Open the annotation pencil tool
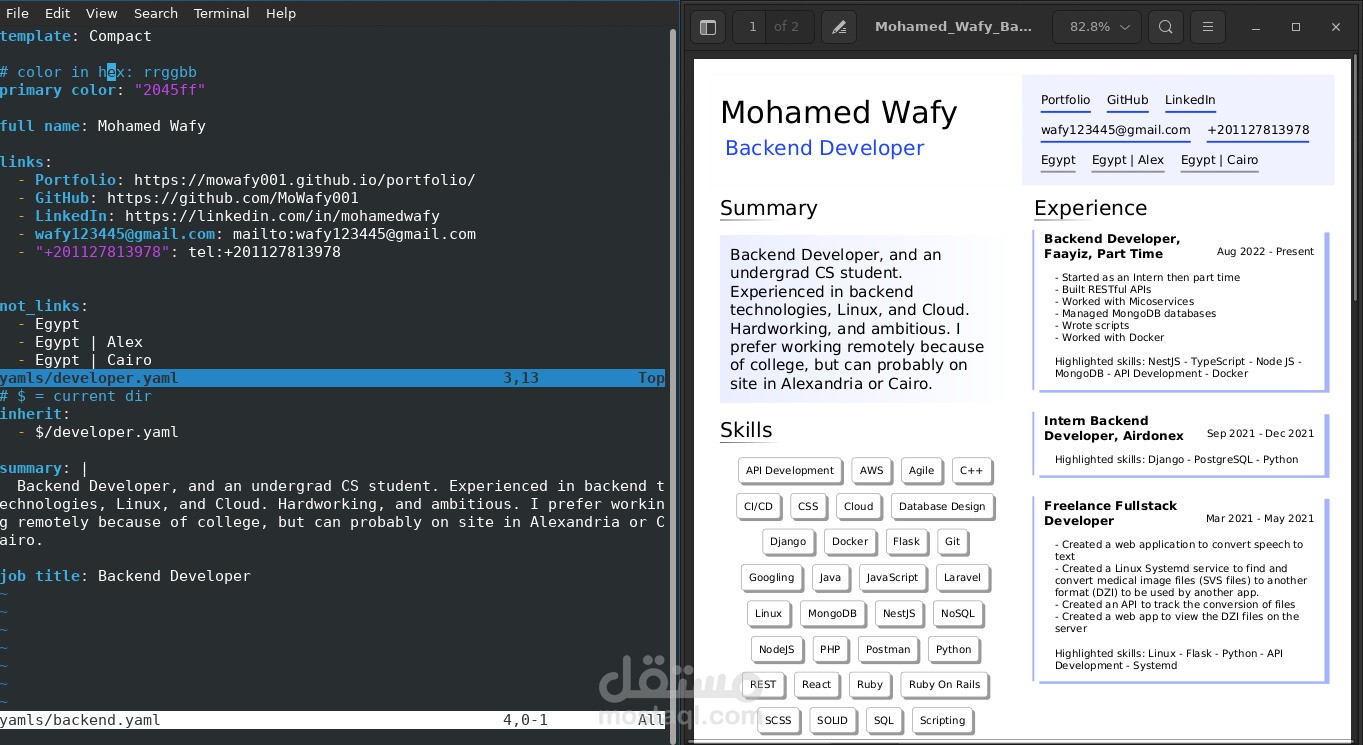The height and width of the screenshot is (745, 1363). tap(839, 27)
